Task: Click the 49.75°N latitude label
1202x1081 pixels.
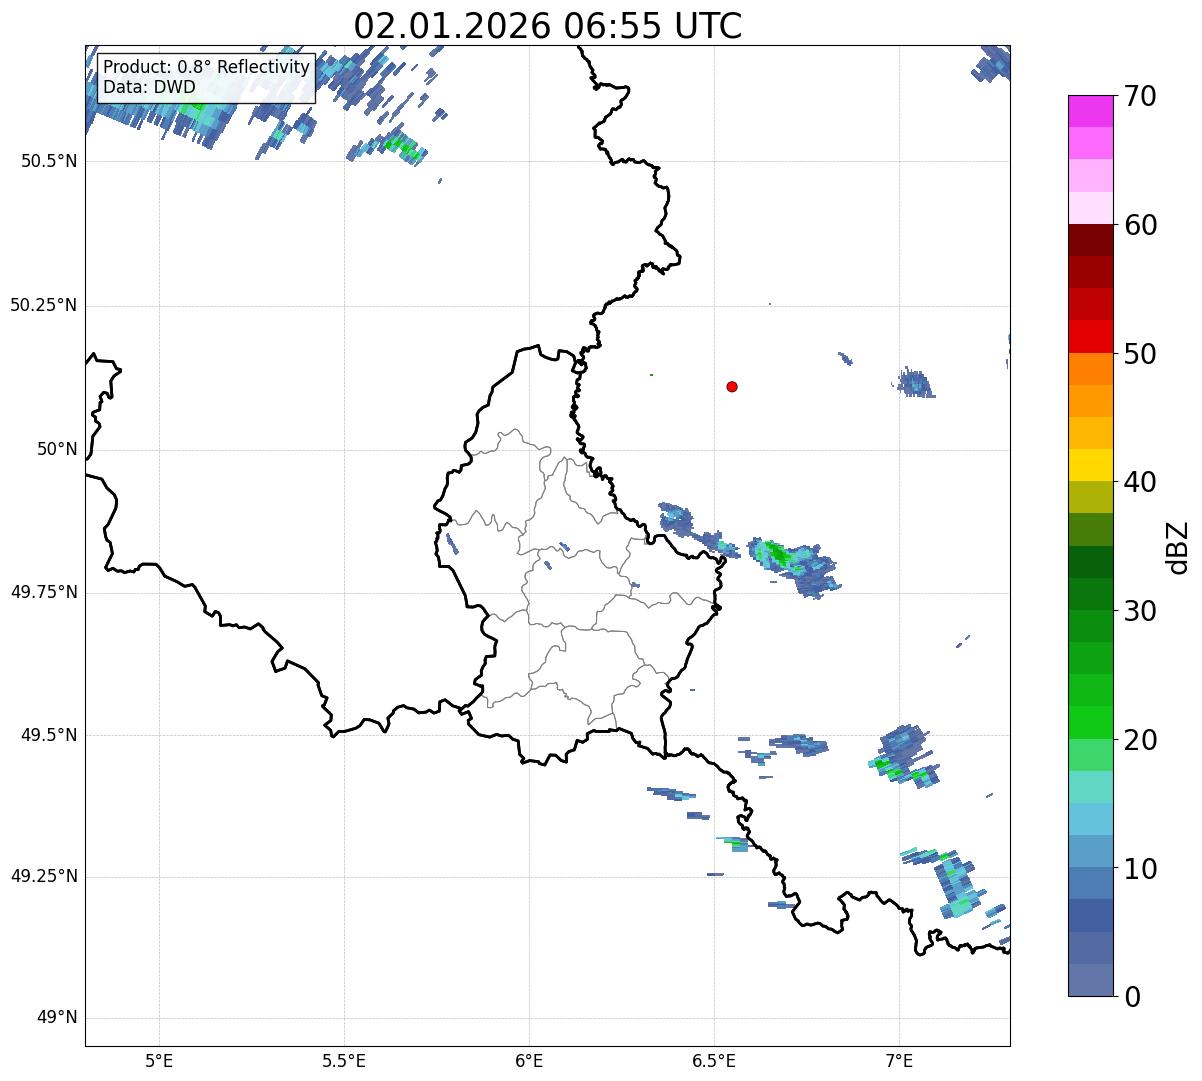Action: pos(44,592)
